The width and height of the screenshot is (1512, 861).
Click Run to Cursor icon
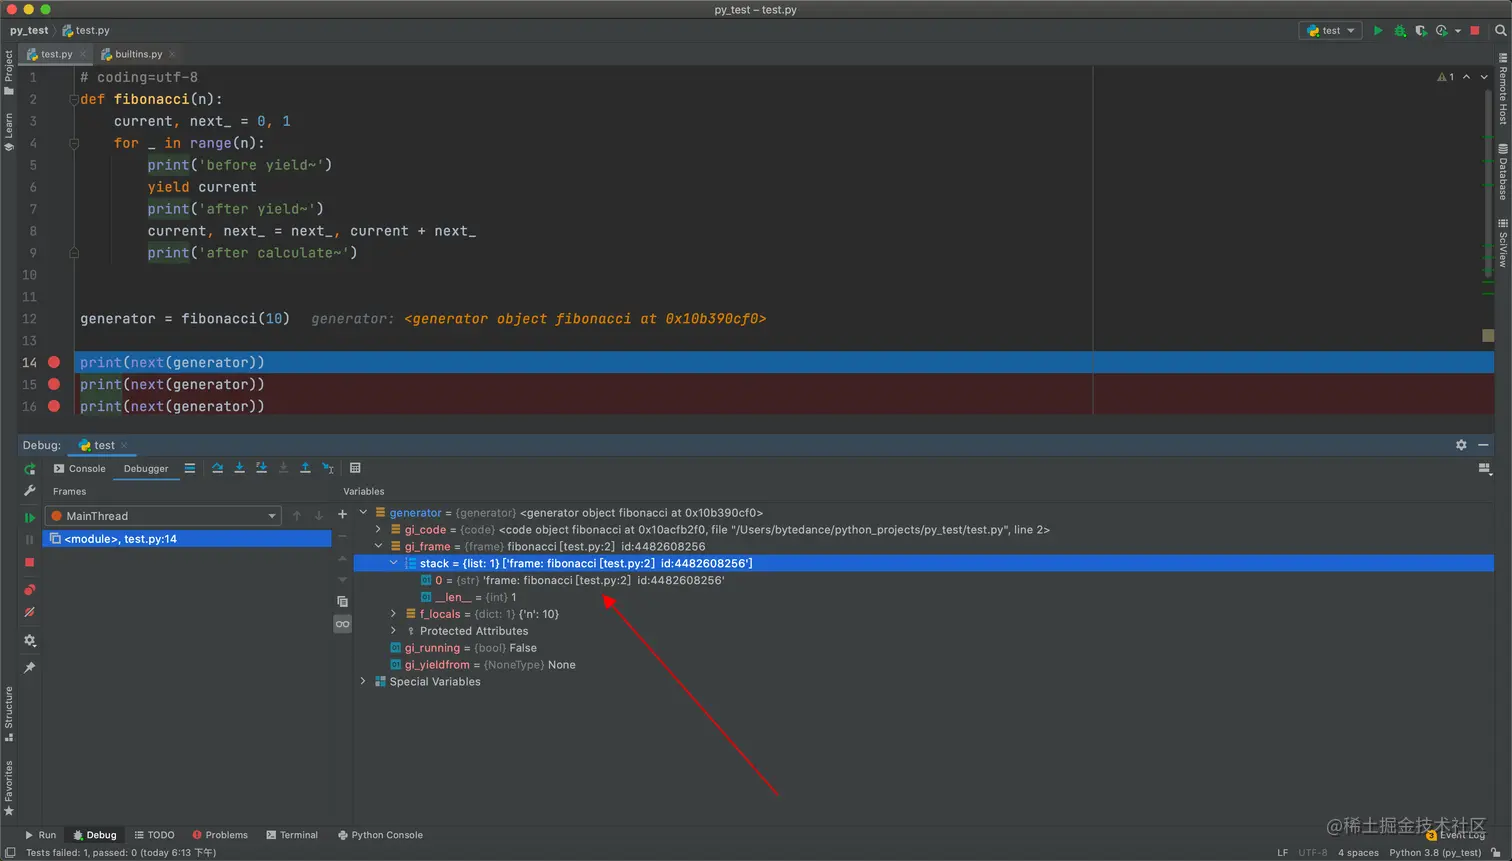pos(327,468)
